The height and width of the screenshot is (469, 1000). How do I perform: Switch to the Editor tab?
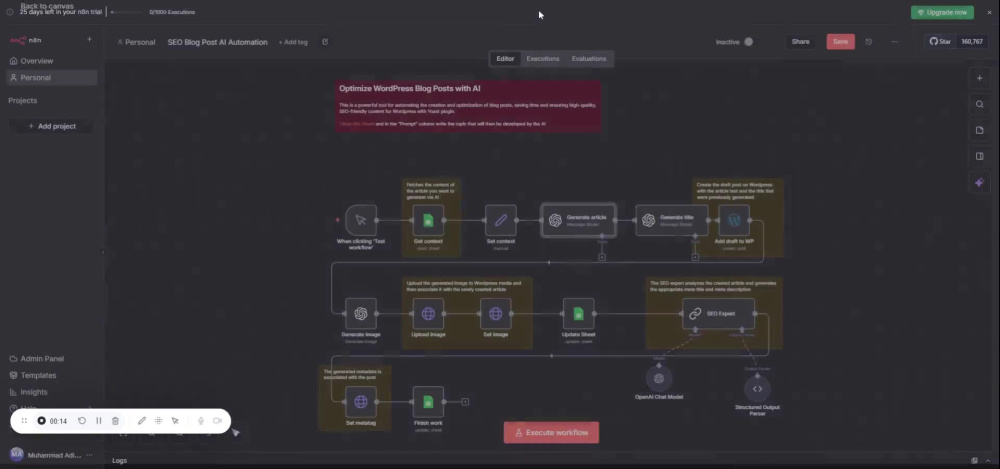pos(505,59)
